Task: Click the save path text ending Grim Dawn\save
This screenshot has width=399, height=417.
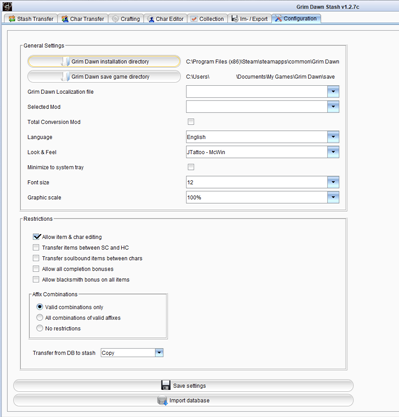Action: click(260, 77)
